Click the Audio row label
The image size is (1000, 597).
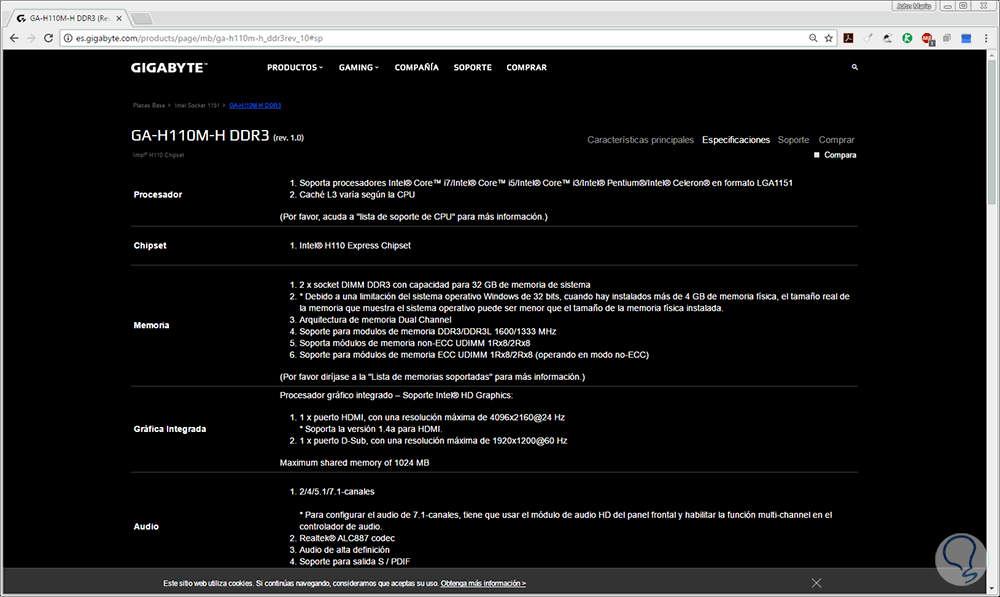pyautogui.click(x=146, y=527)
